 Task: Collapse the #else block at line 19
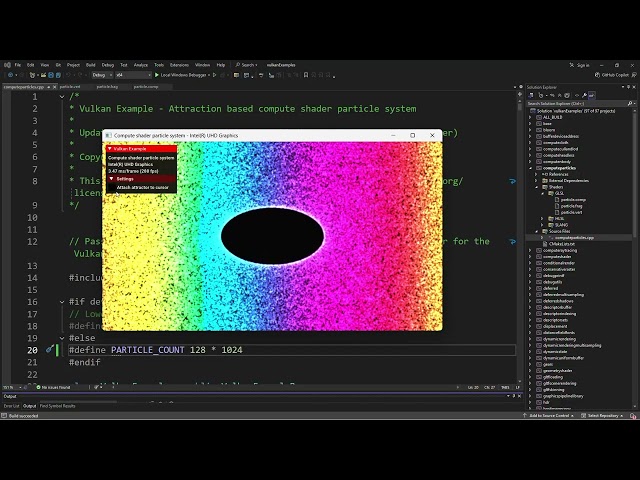(62, 338)
